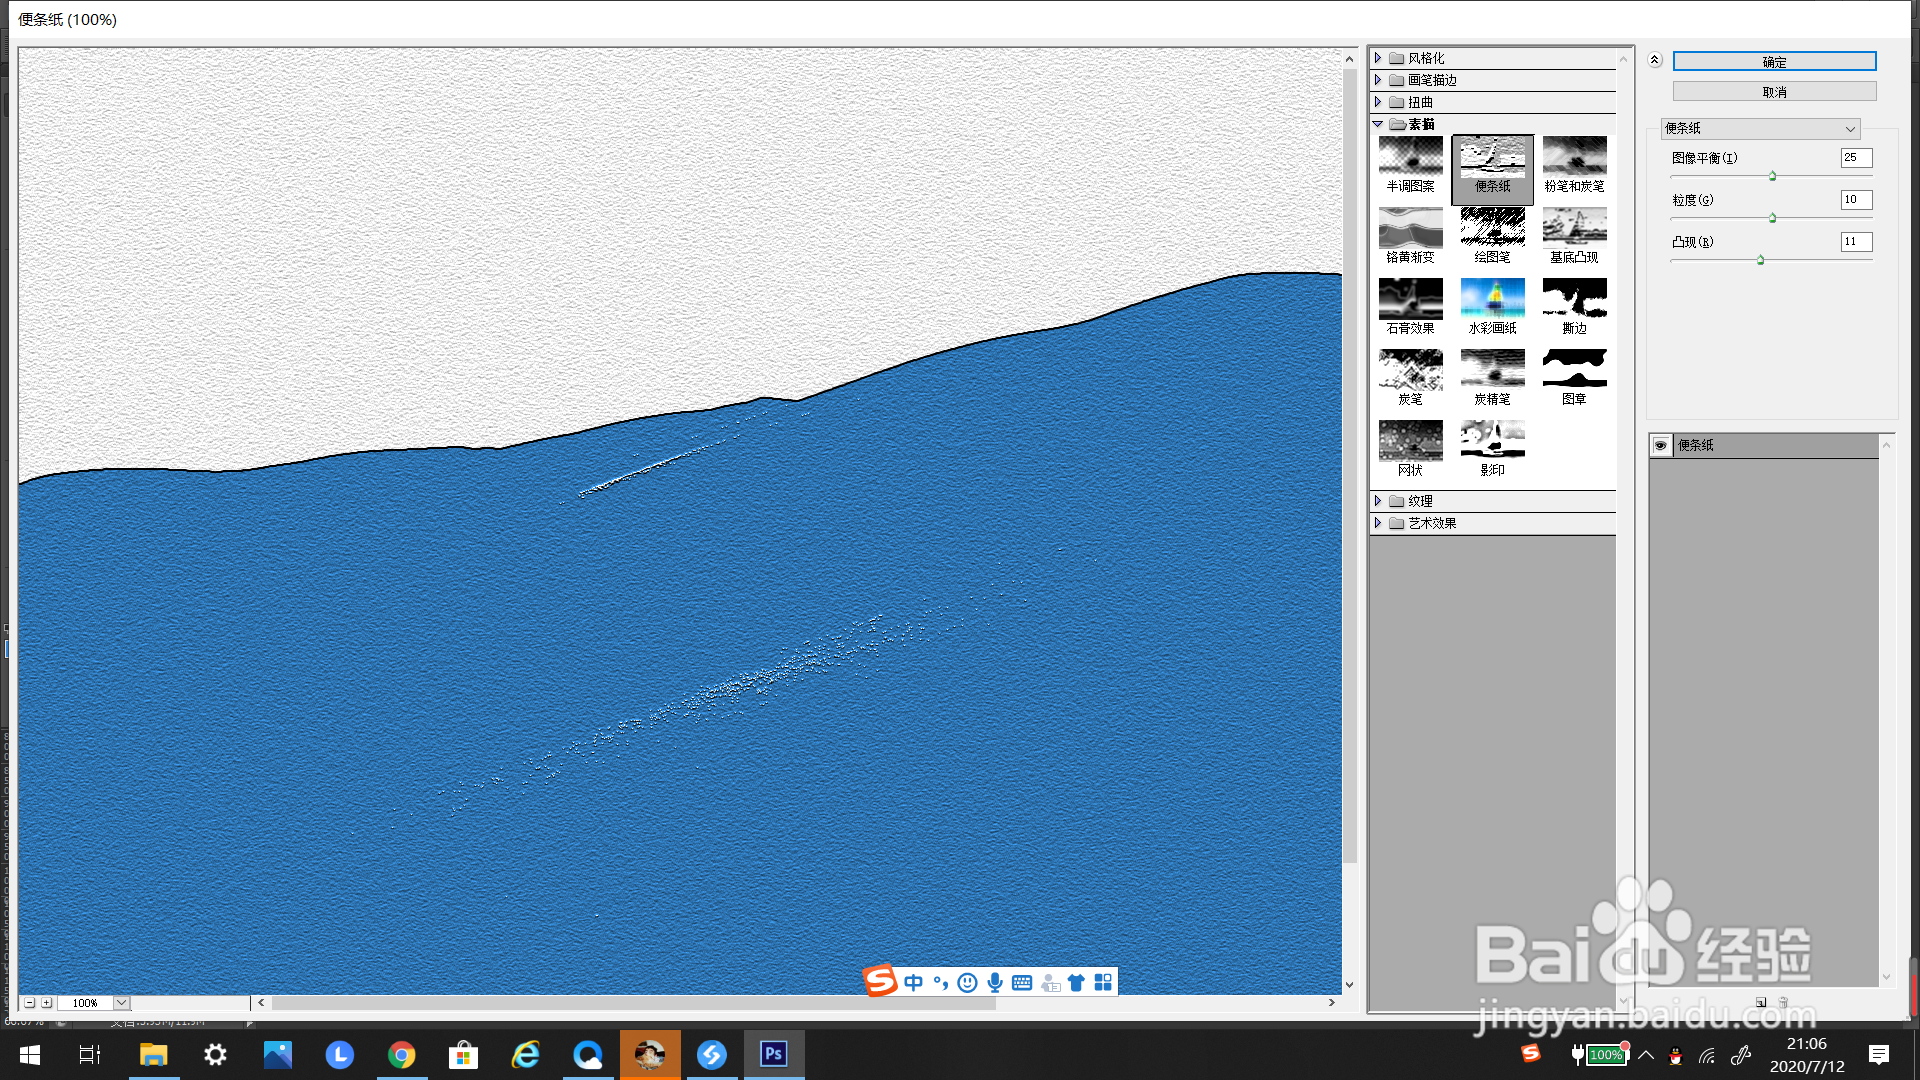Collapse the 素描 filter category
Viewport: 1920px width, 1080px height.
(x=1378, y=124)
